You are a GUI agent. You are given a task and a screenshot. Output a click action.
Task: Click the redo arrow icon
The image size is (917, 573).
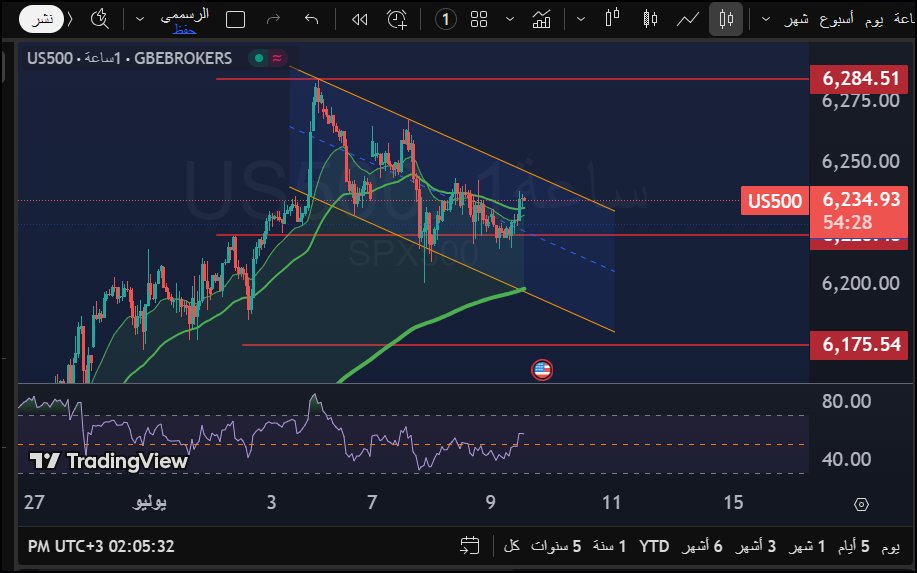click(x=273, y=19)
